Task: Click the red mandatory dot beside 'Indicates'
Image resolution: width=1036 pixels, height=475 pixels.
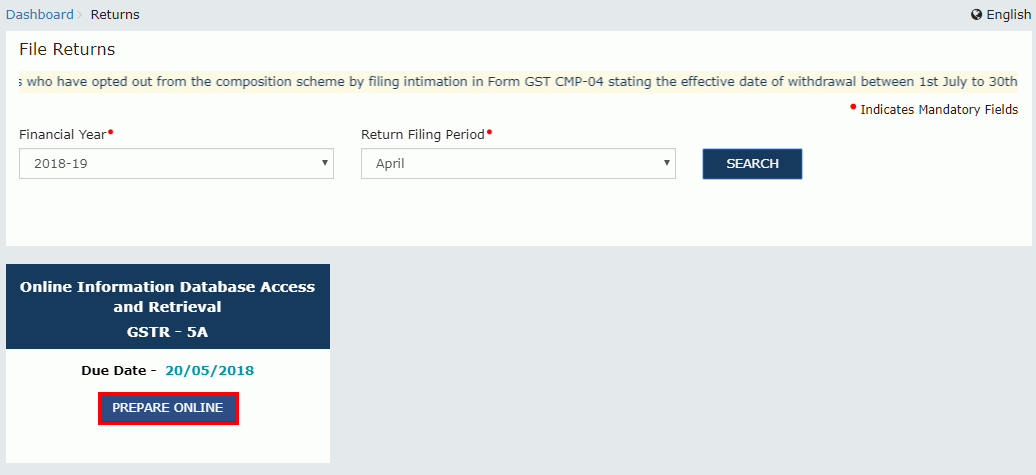Action: click(853, 106)
